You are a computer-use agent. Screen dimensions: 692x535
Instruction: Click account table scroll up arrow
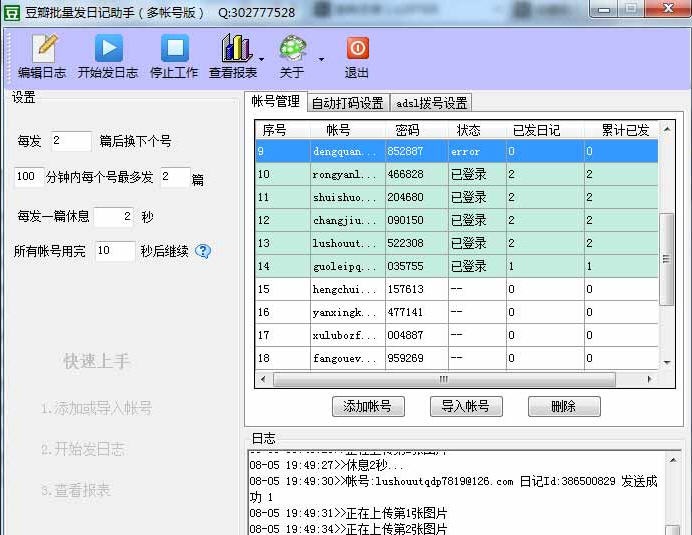coord(667,129)
